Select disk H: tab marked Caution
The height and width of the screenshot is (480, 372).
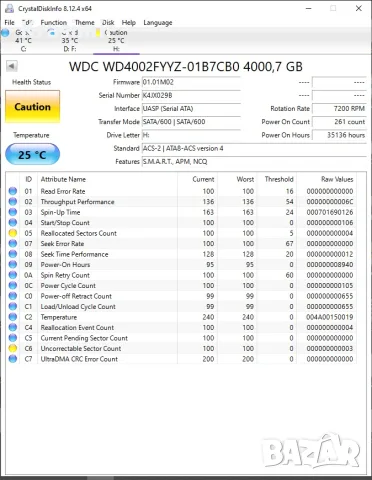click(116, 40)
